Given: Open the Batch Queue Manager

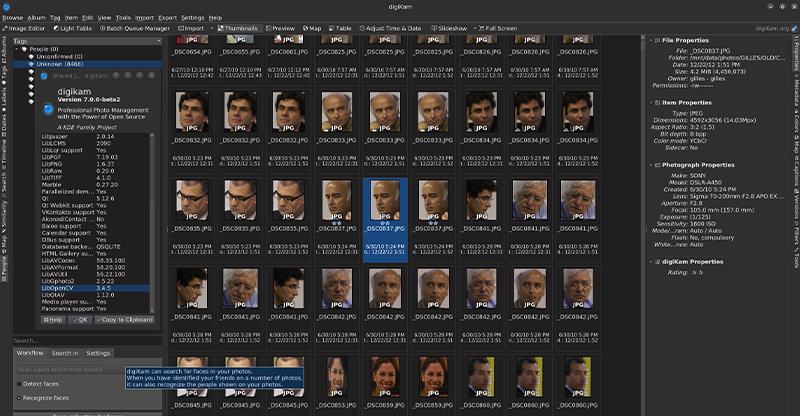Looking at the screenshot, I should [136, 28].
